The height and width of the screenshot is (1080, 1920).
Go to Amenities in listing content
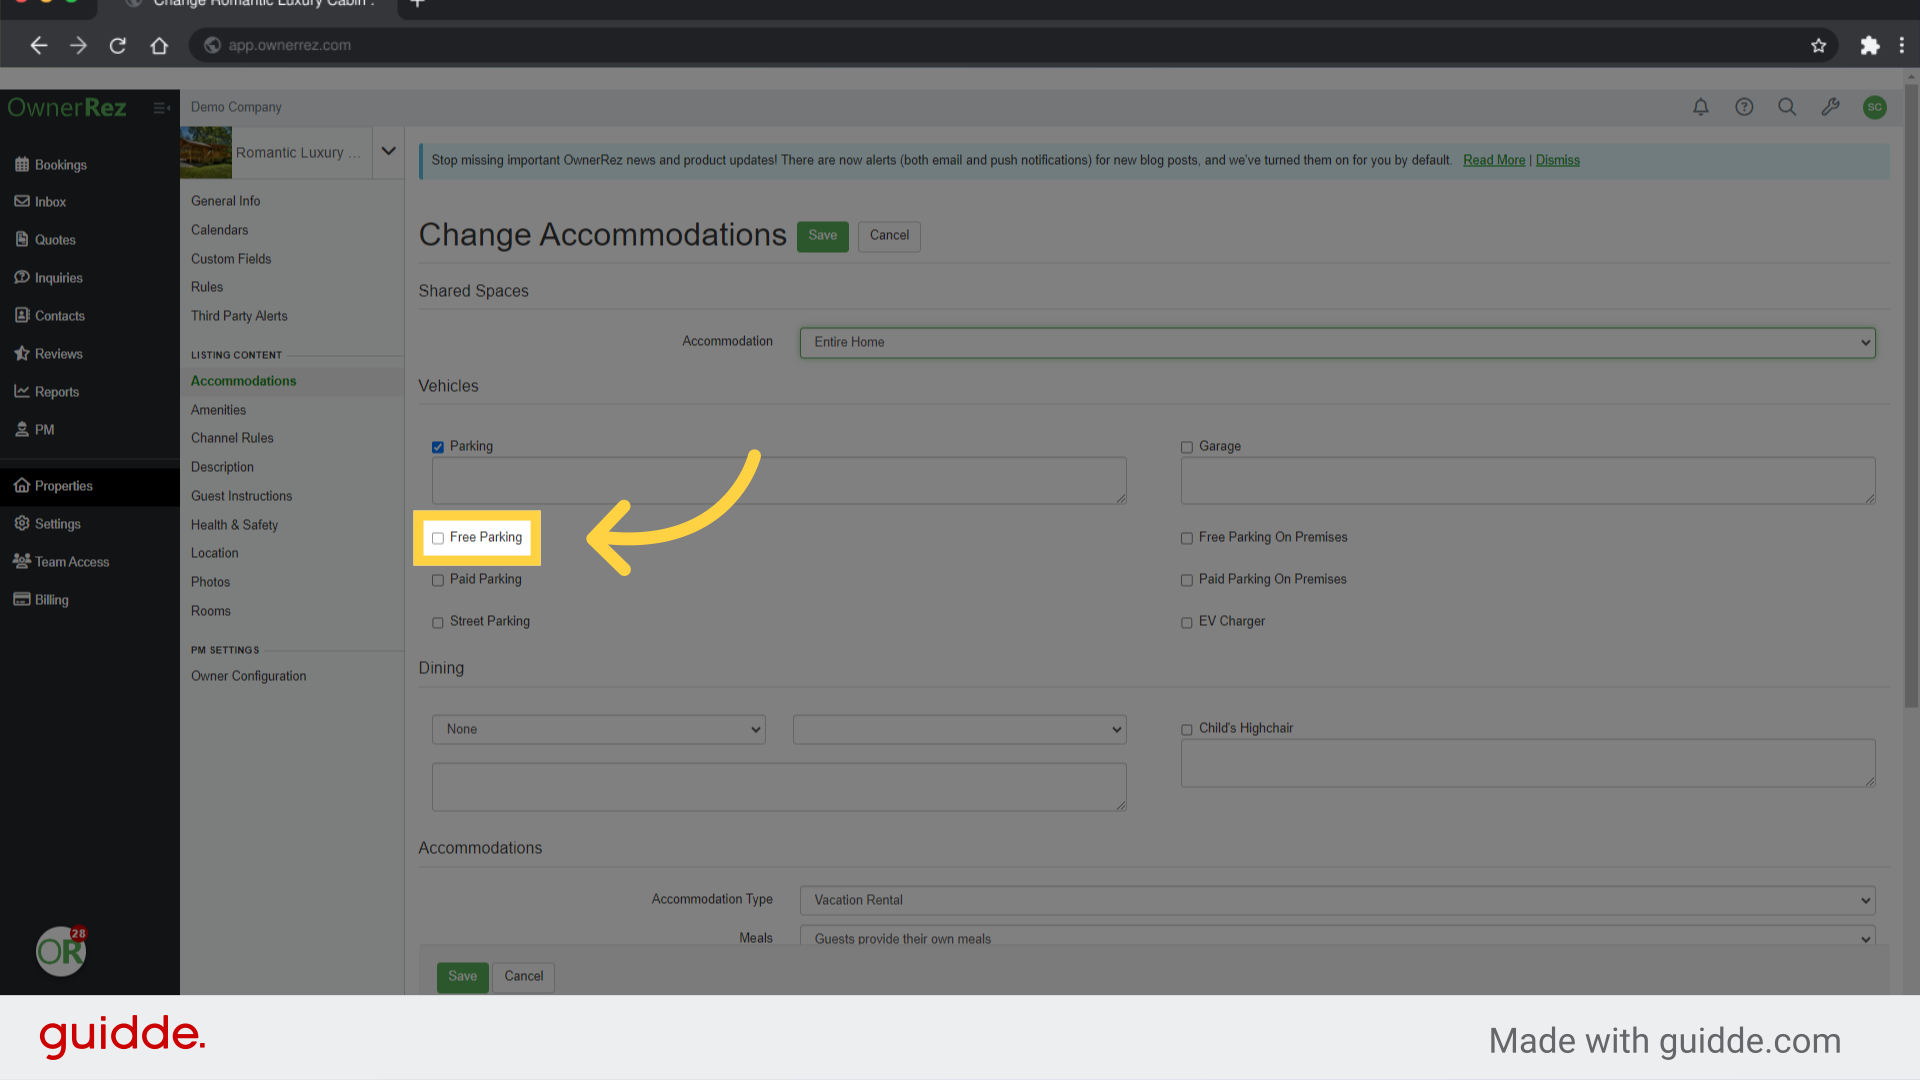(x=218, y=410)
